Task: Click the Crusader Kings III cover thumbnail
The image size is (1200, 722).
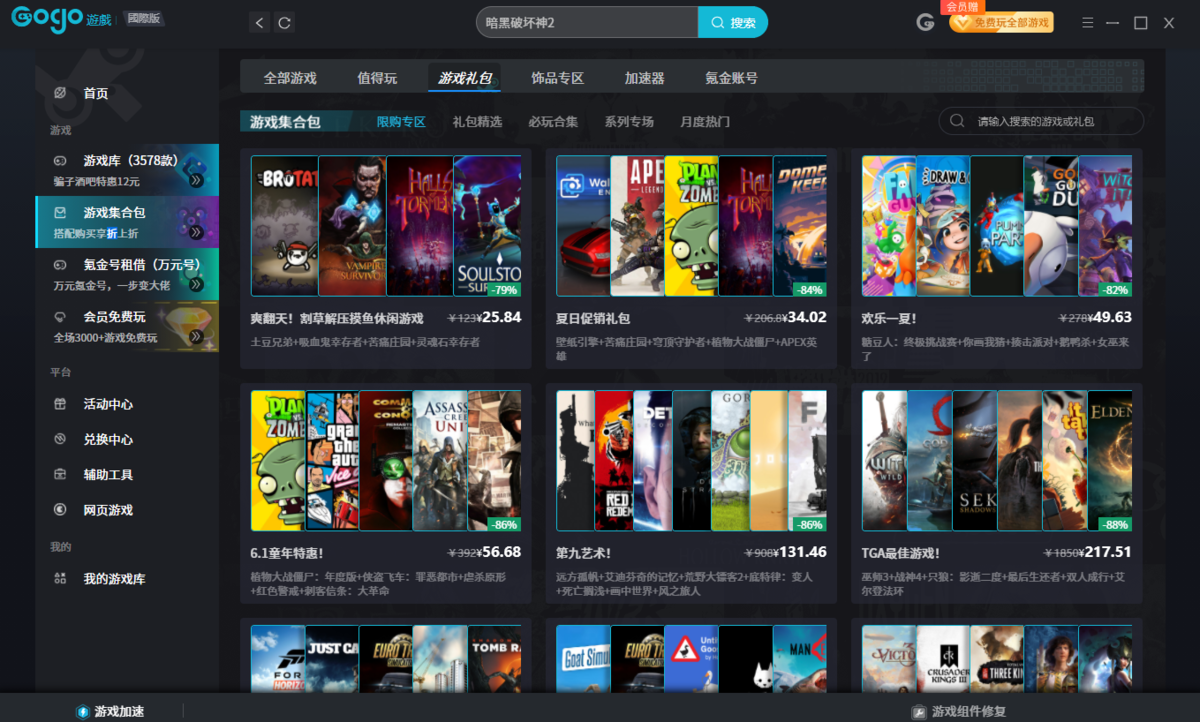Action: pos(943,658)
